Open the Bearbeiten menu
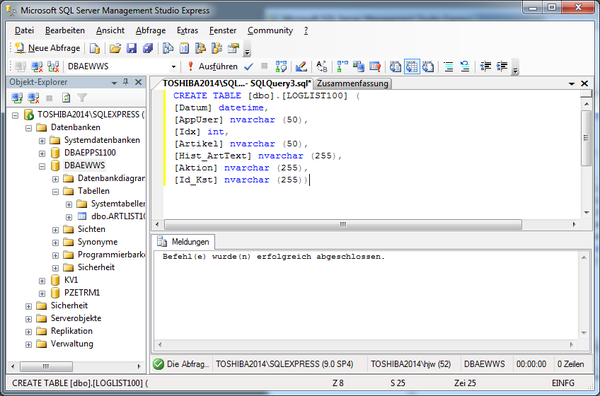 point(65,31)
